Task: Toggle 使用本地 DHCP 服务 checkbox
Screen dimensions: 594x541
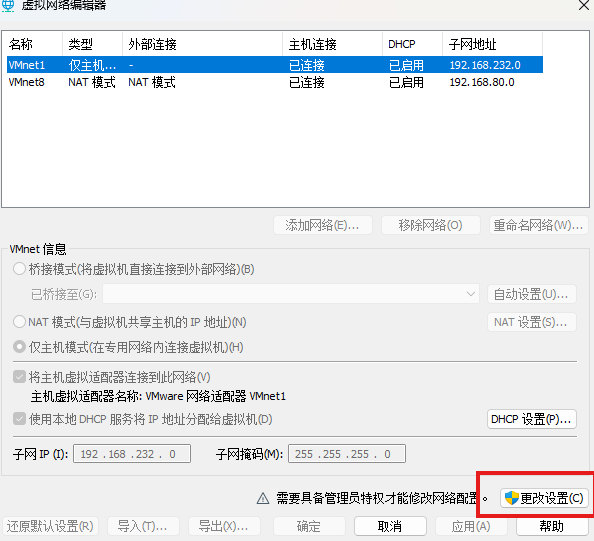Action: tap(19, 419)
